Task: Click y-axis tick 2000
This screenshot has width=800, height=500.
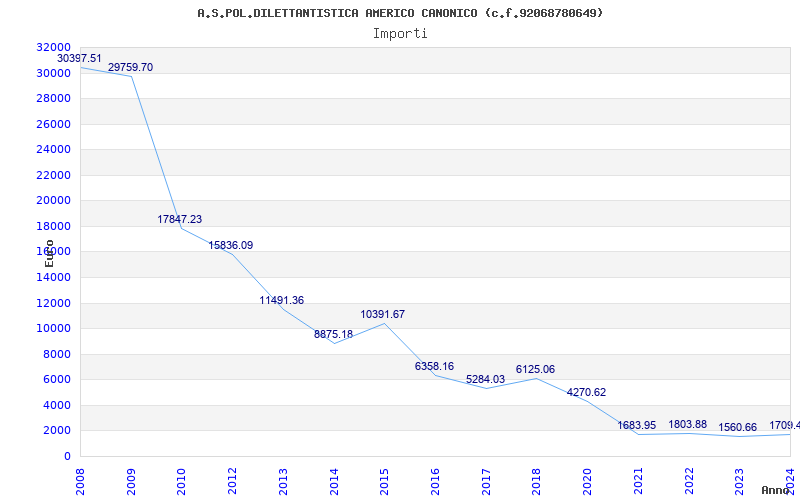Action: (57, 431)
